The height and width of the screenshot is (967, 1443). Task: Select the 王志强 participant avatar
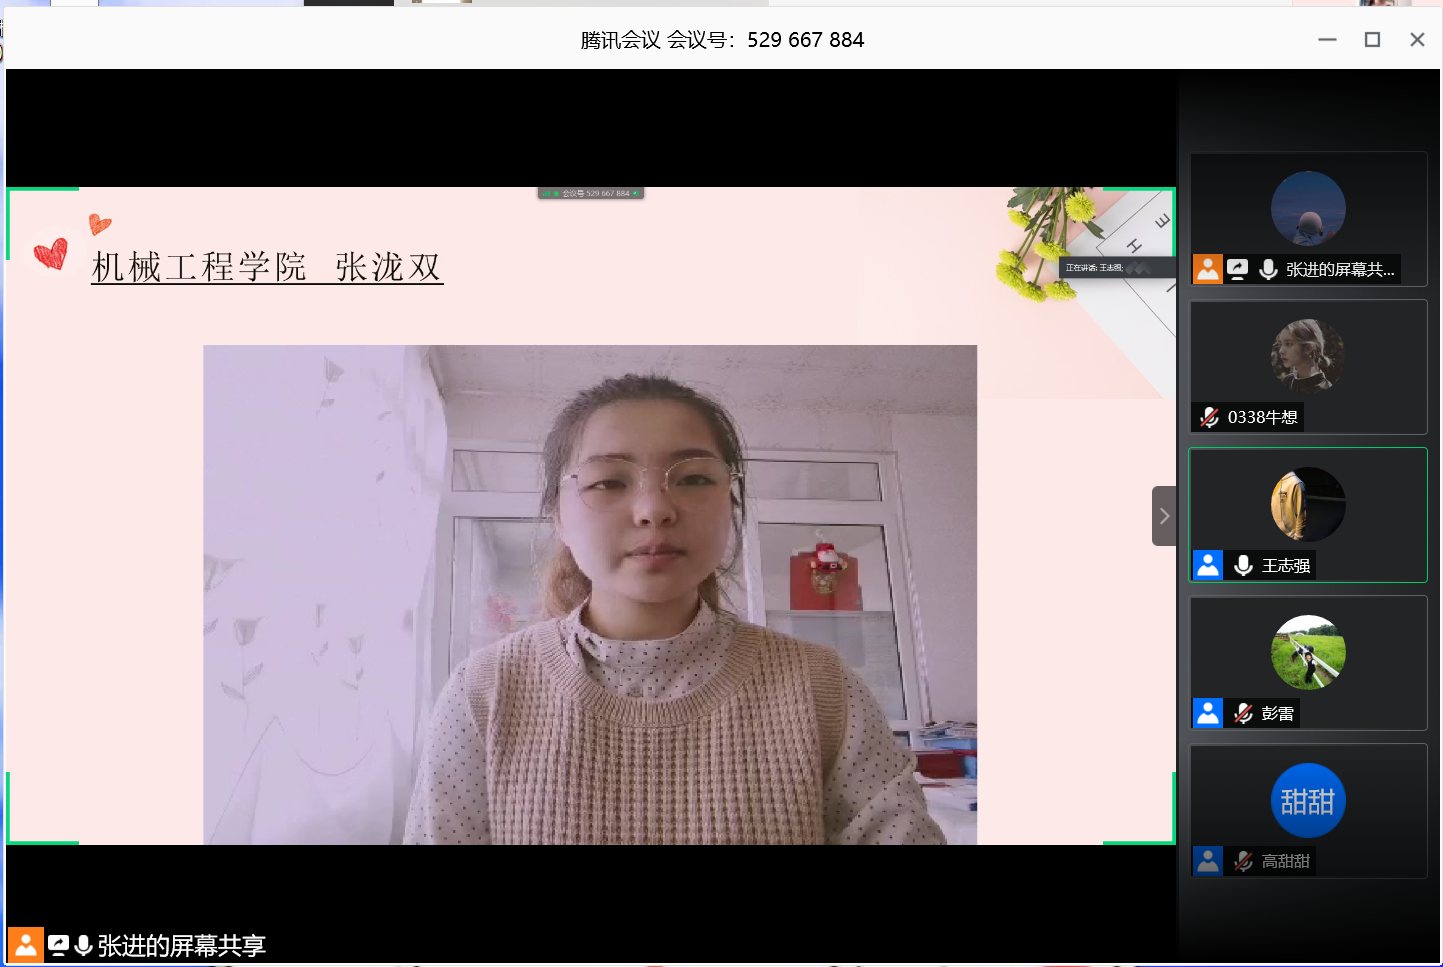point(1307,504)
